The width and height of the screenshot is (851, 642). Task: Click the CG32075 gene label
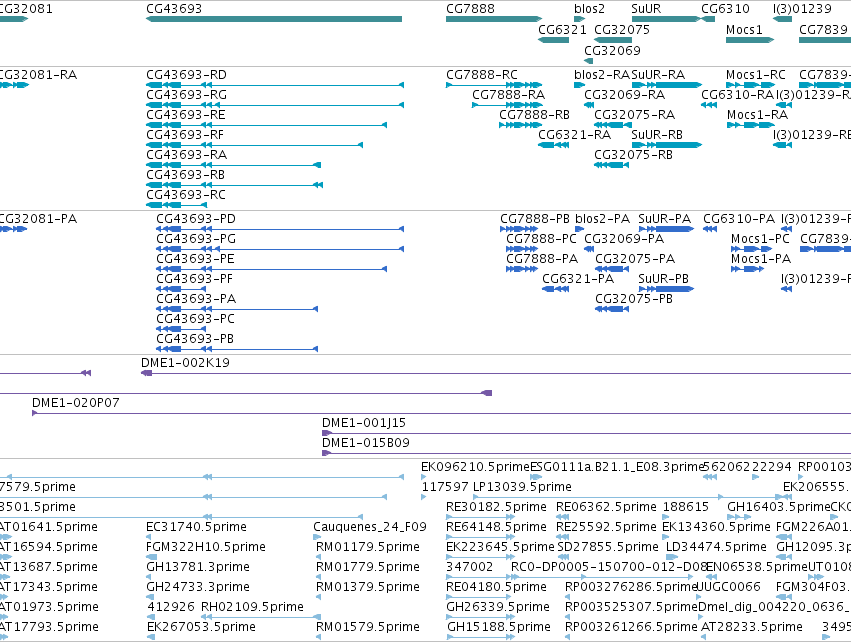[x=622, y=29]
